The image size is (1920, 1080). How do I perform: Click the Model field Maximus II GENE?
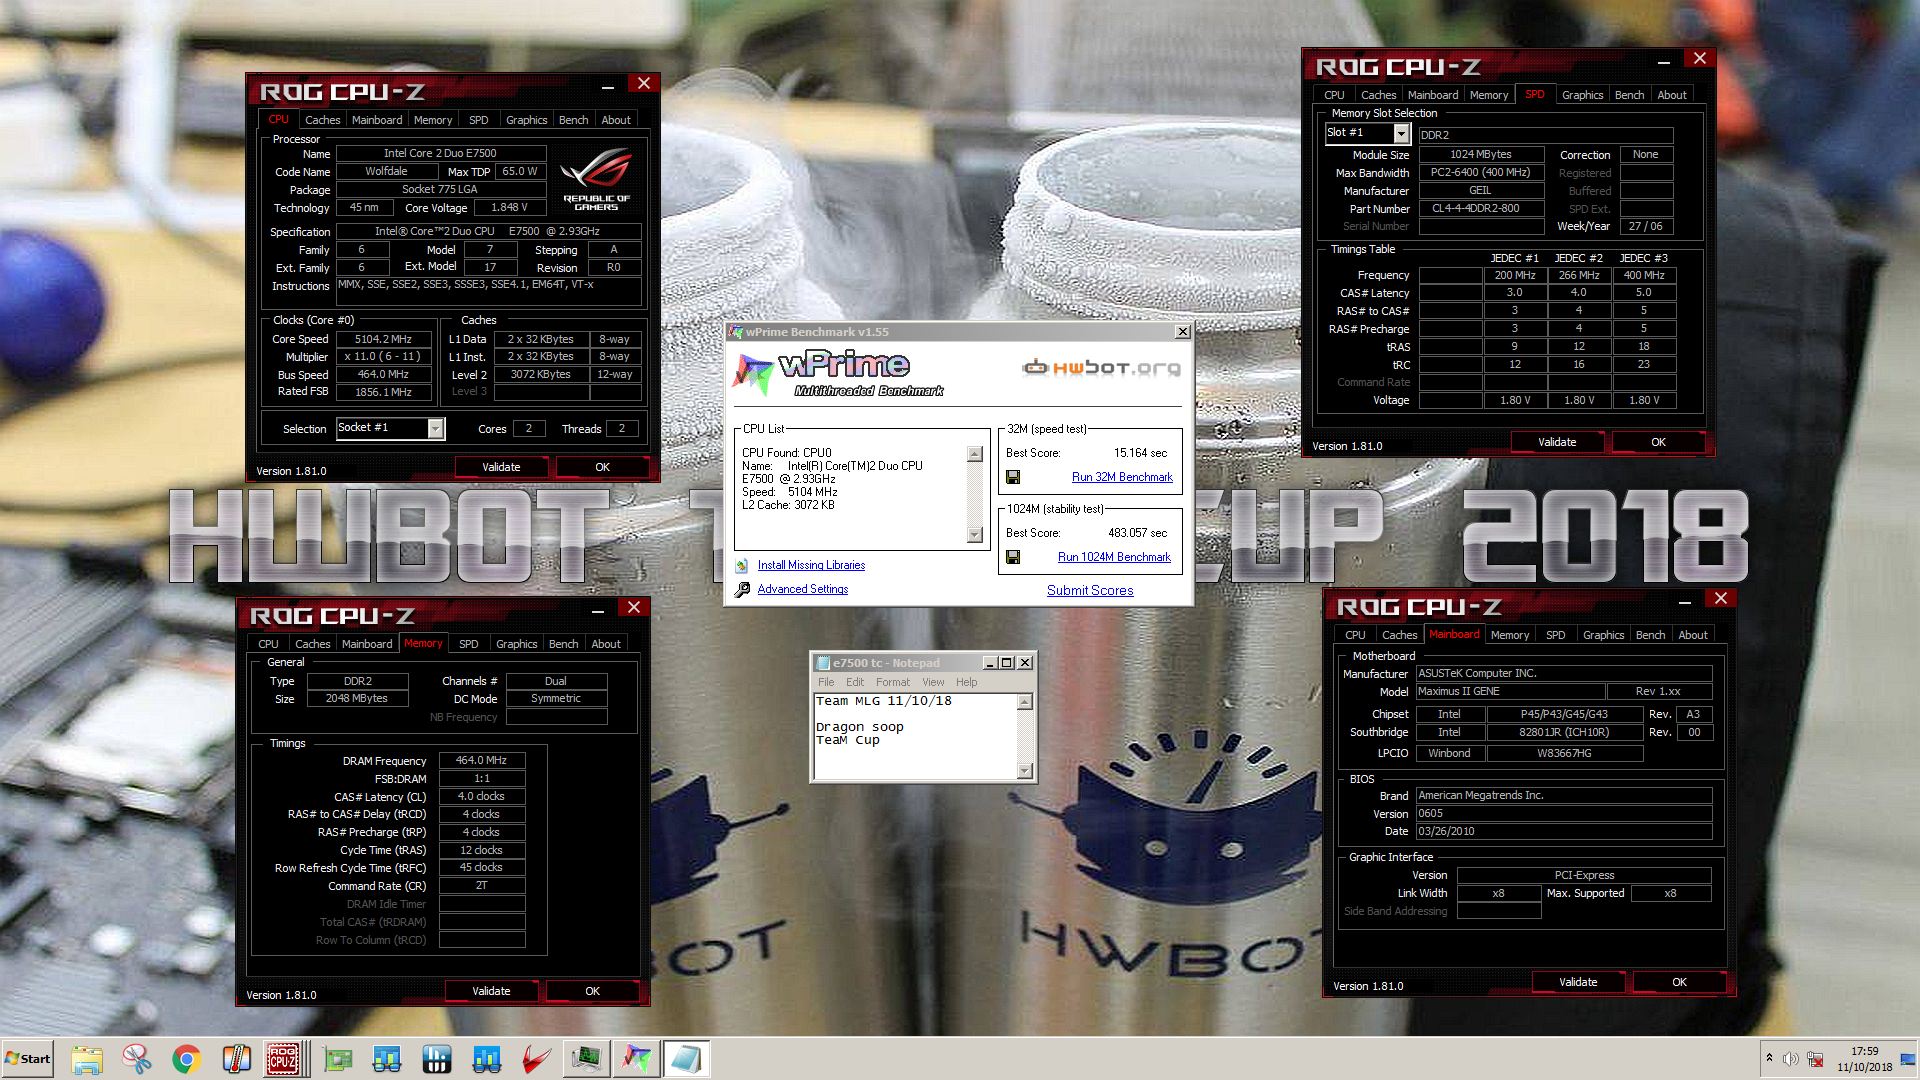tap(1508, 692)
